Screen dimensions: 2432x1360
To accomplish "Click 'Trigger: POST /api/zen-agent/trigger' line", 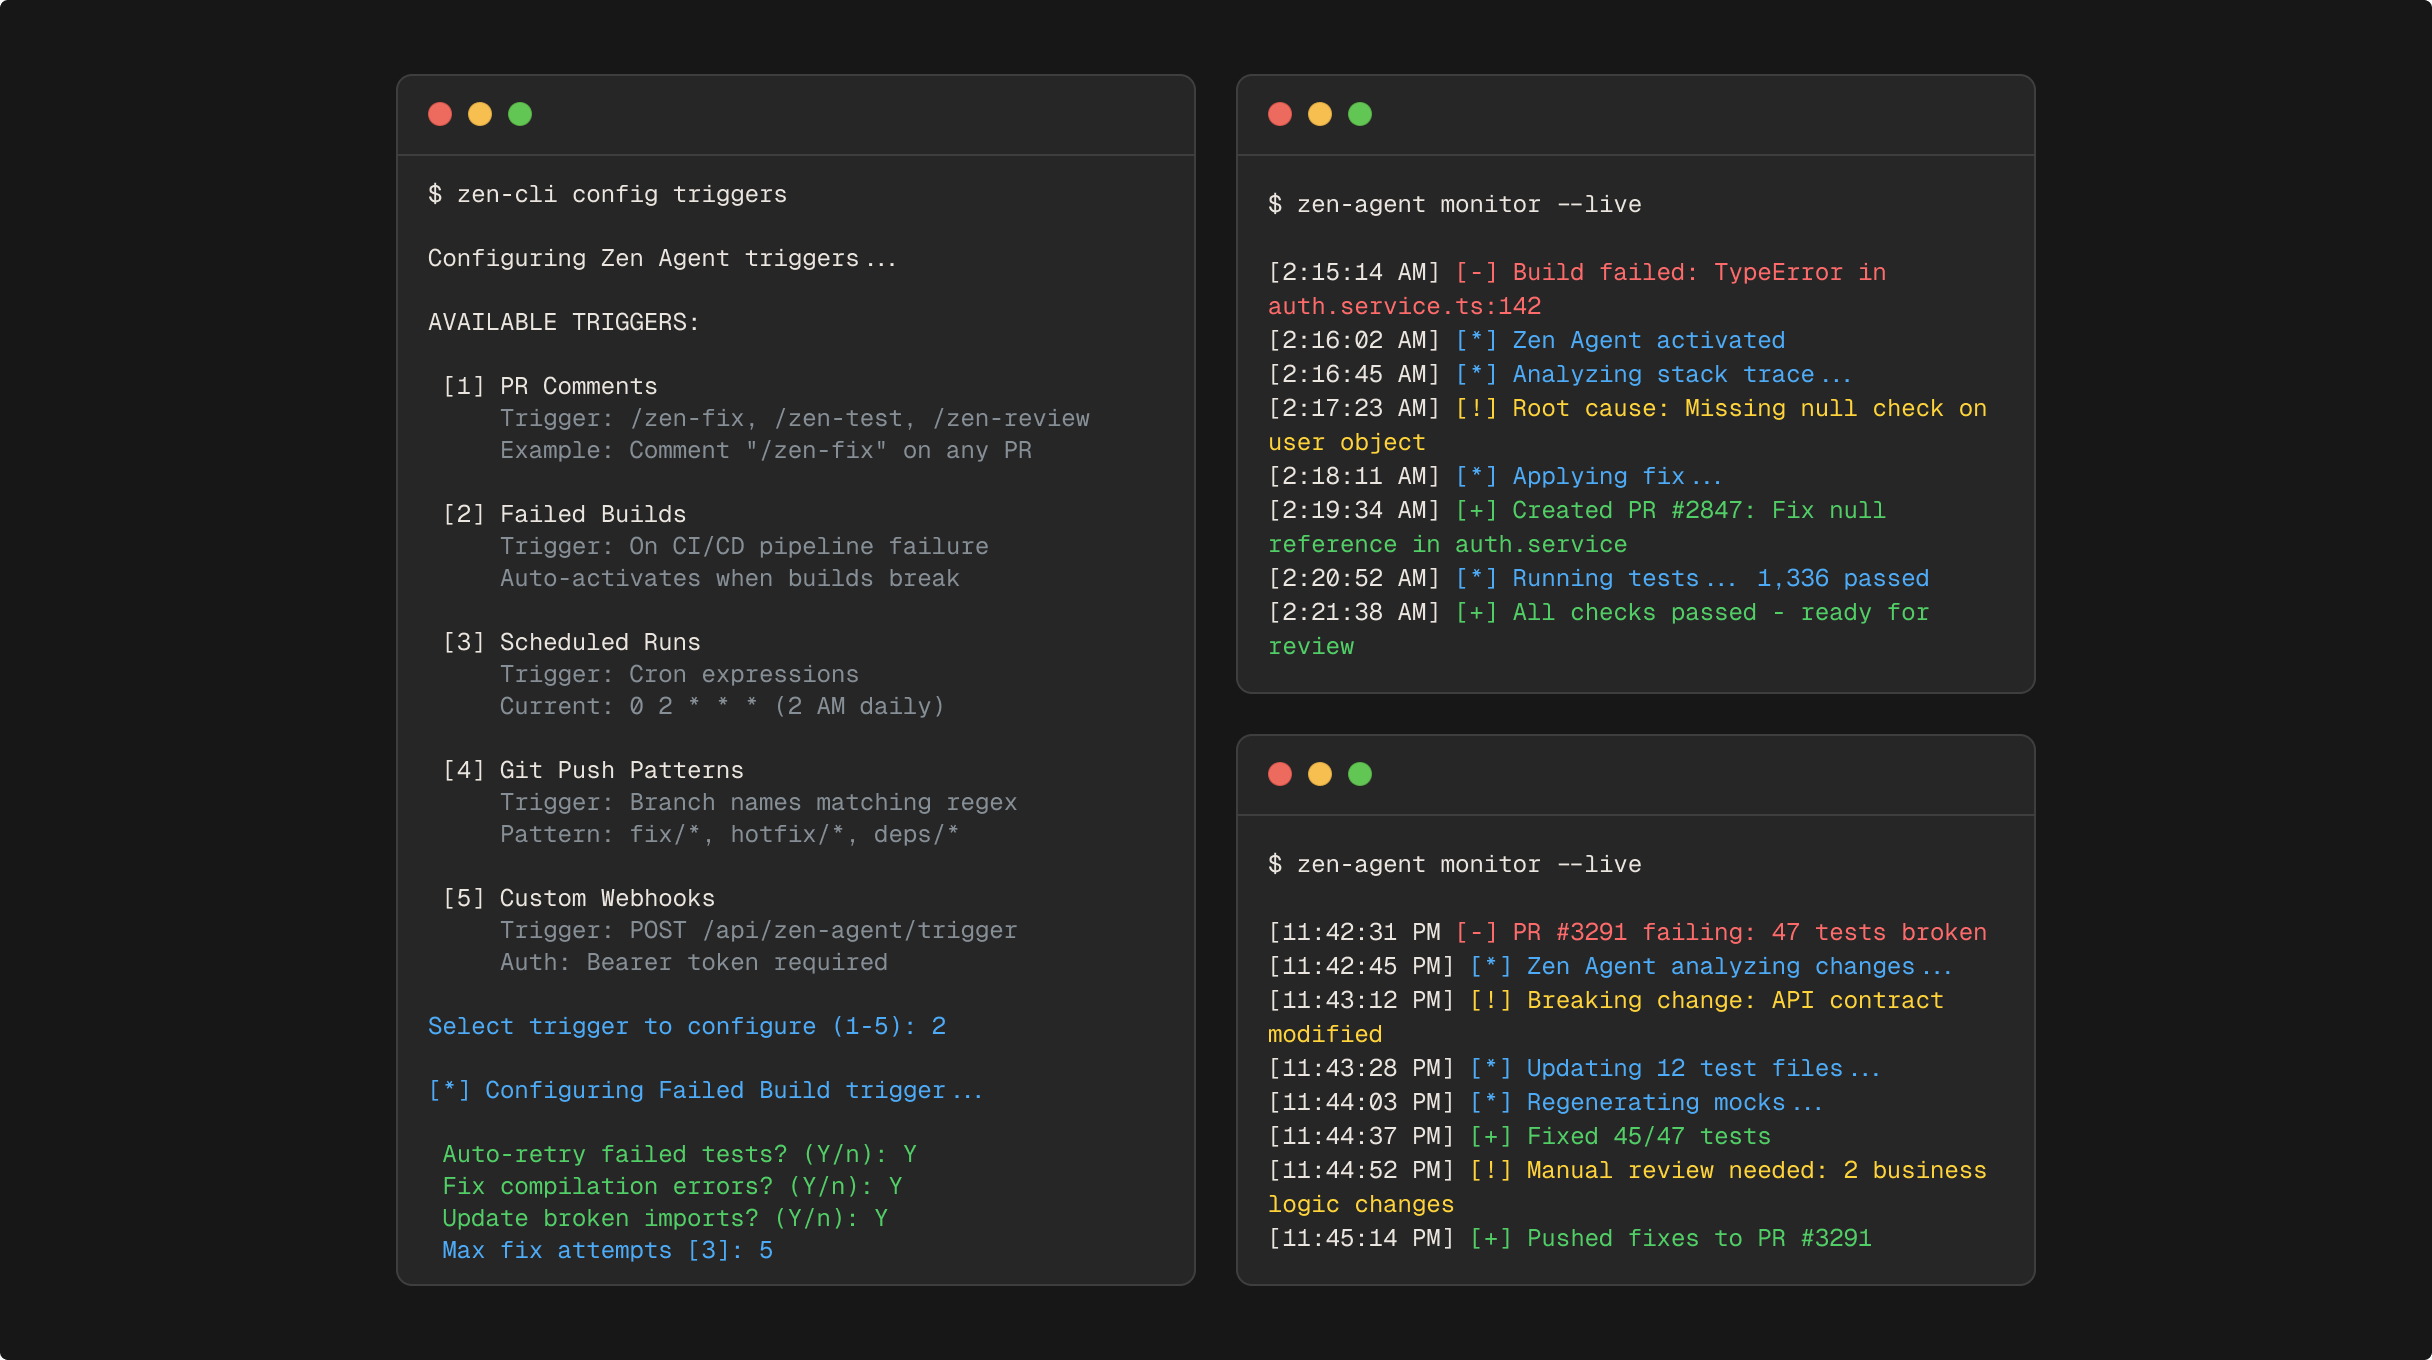I will 759,930.
